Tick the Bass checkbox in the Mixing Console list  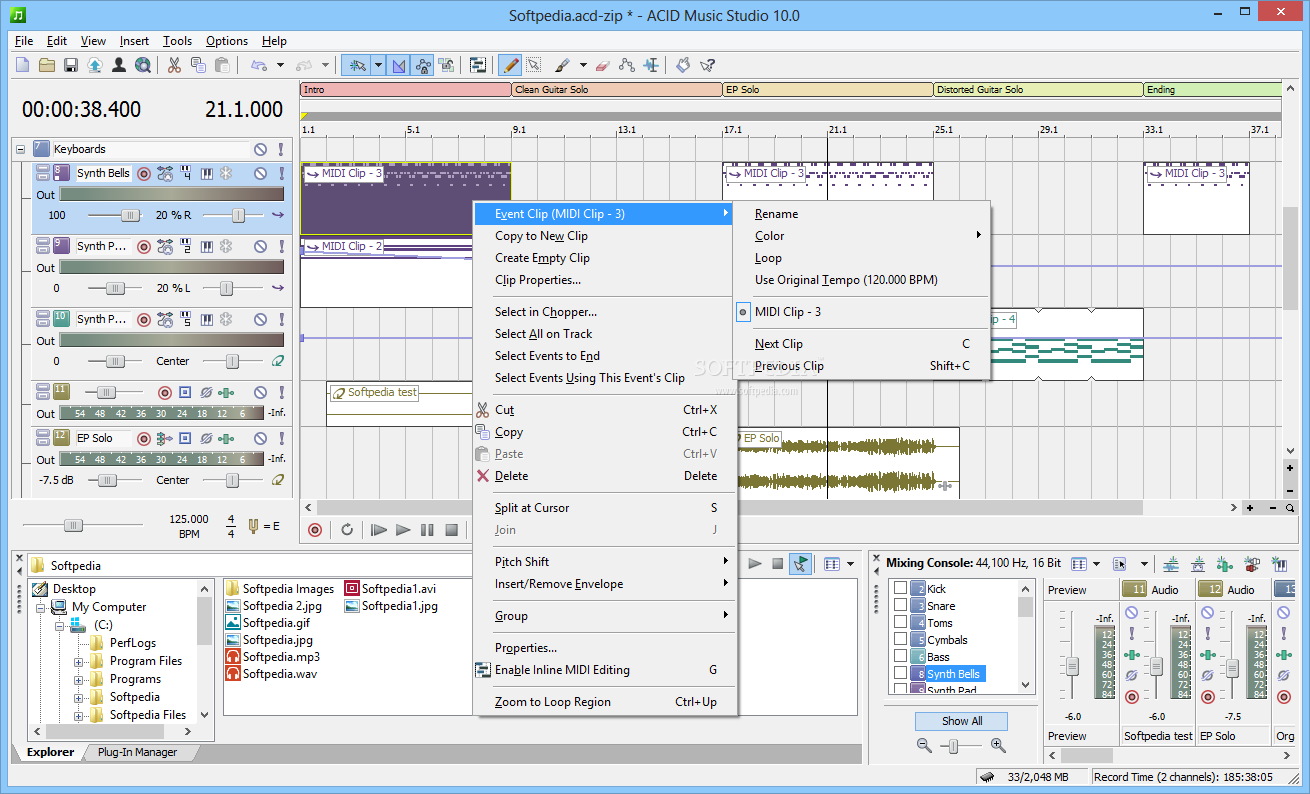coord(900,656)
